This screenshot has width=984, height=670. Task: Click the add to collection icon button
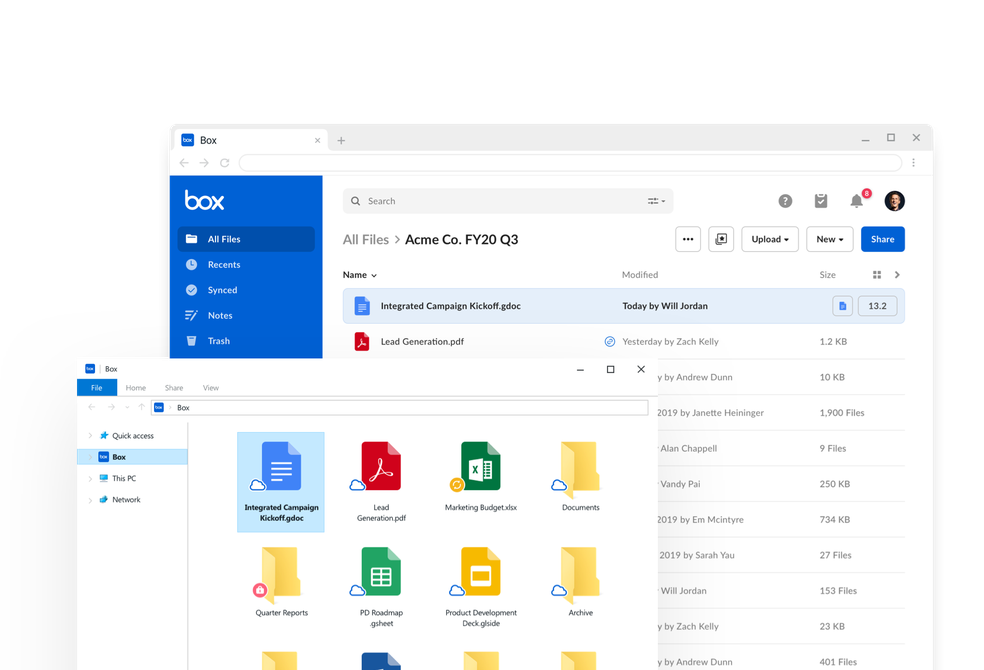tap(721, 239)
